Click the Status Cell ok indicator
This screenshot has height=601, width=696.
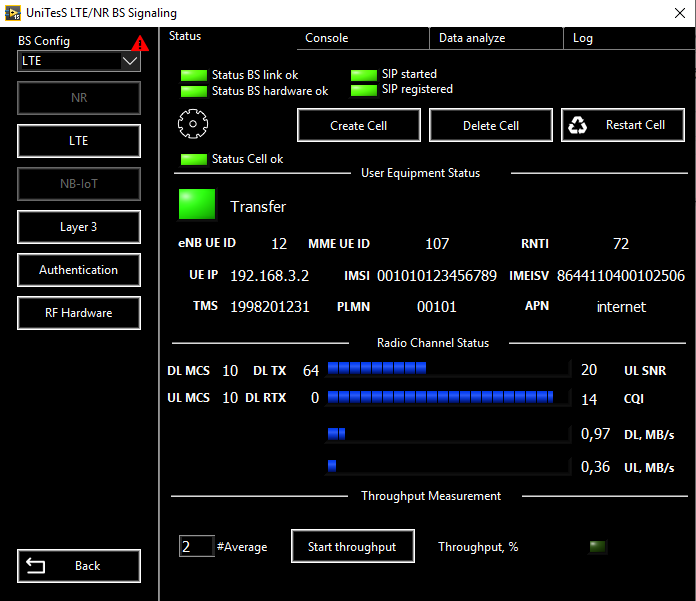tap(193, 160)
